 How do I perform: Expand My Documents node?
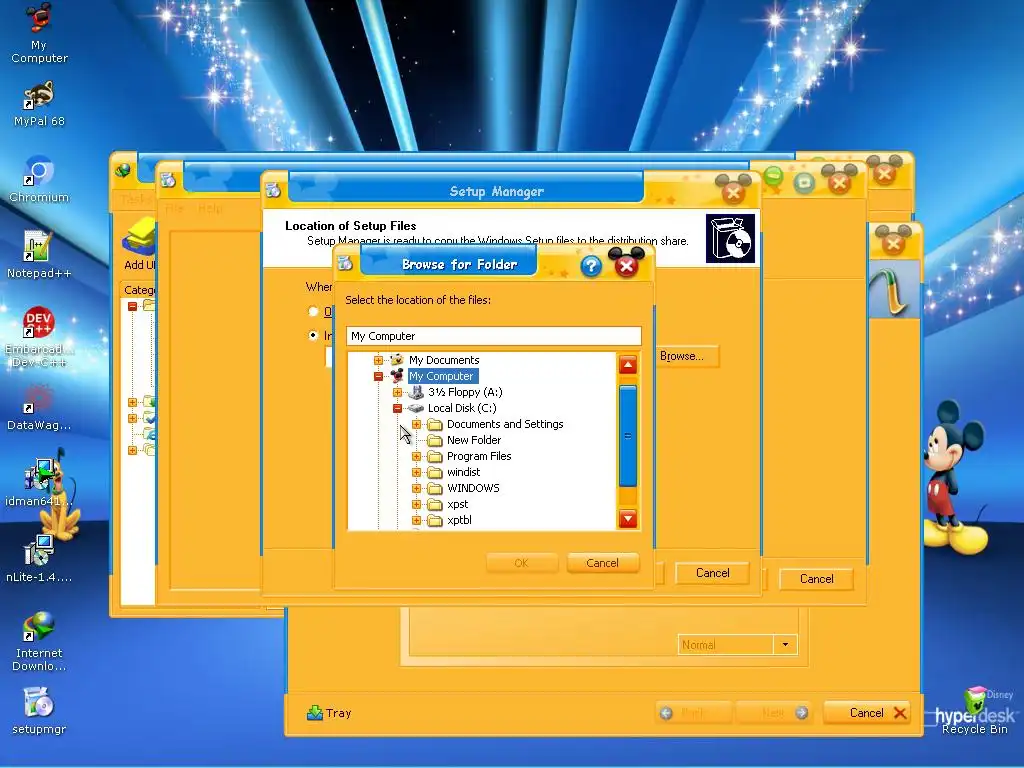(x=378, y=360)
